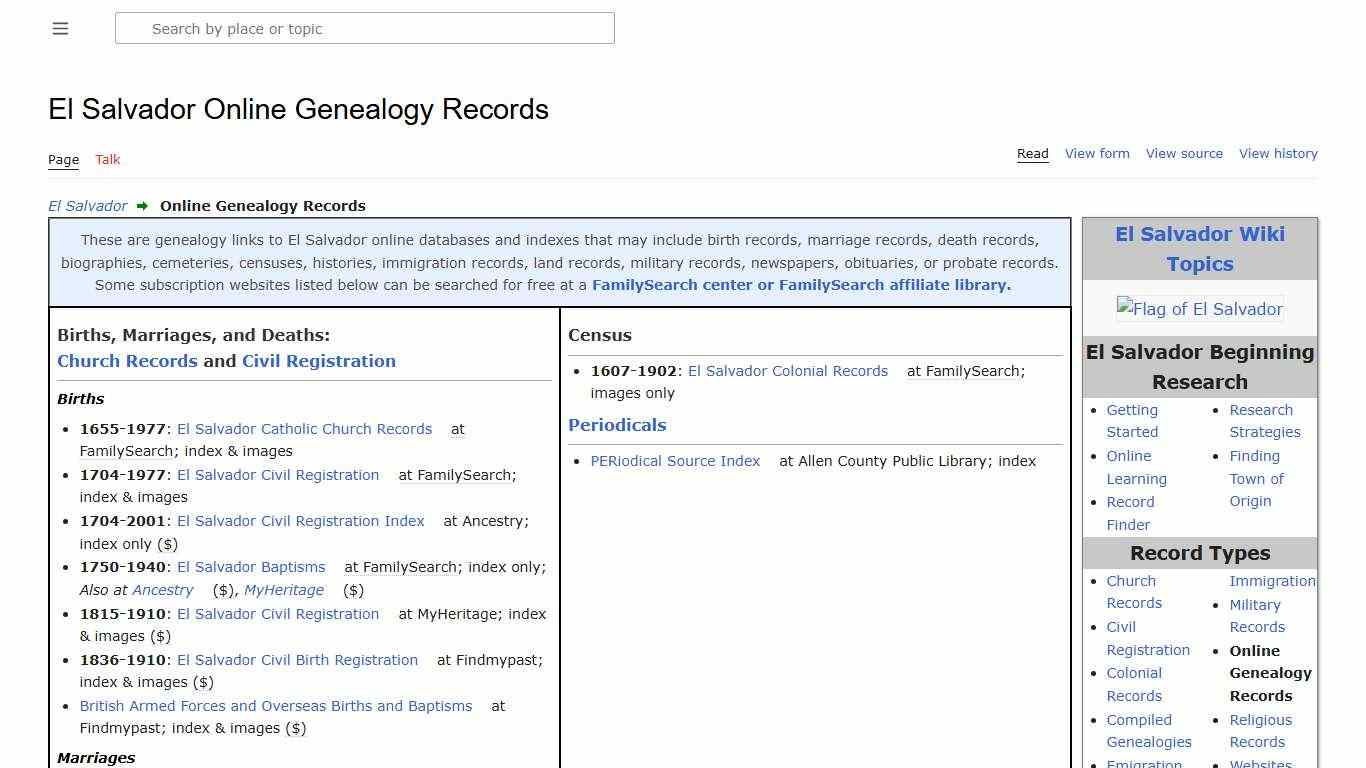Viewport: 1366px width, 768px height.
Task: Click the Search by place or topic field
Action: 365,28
